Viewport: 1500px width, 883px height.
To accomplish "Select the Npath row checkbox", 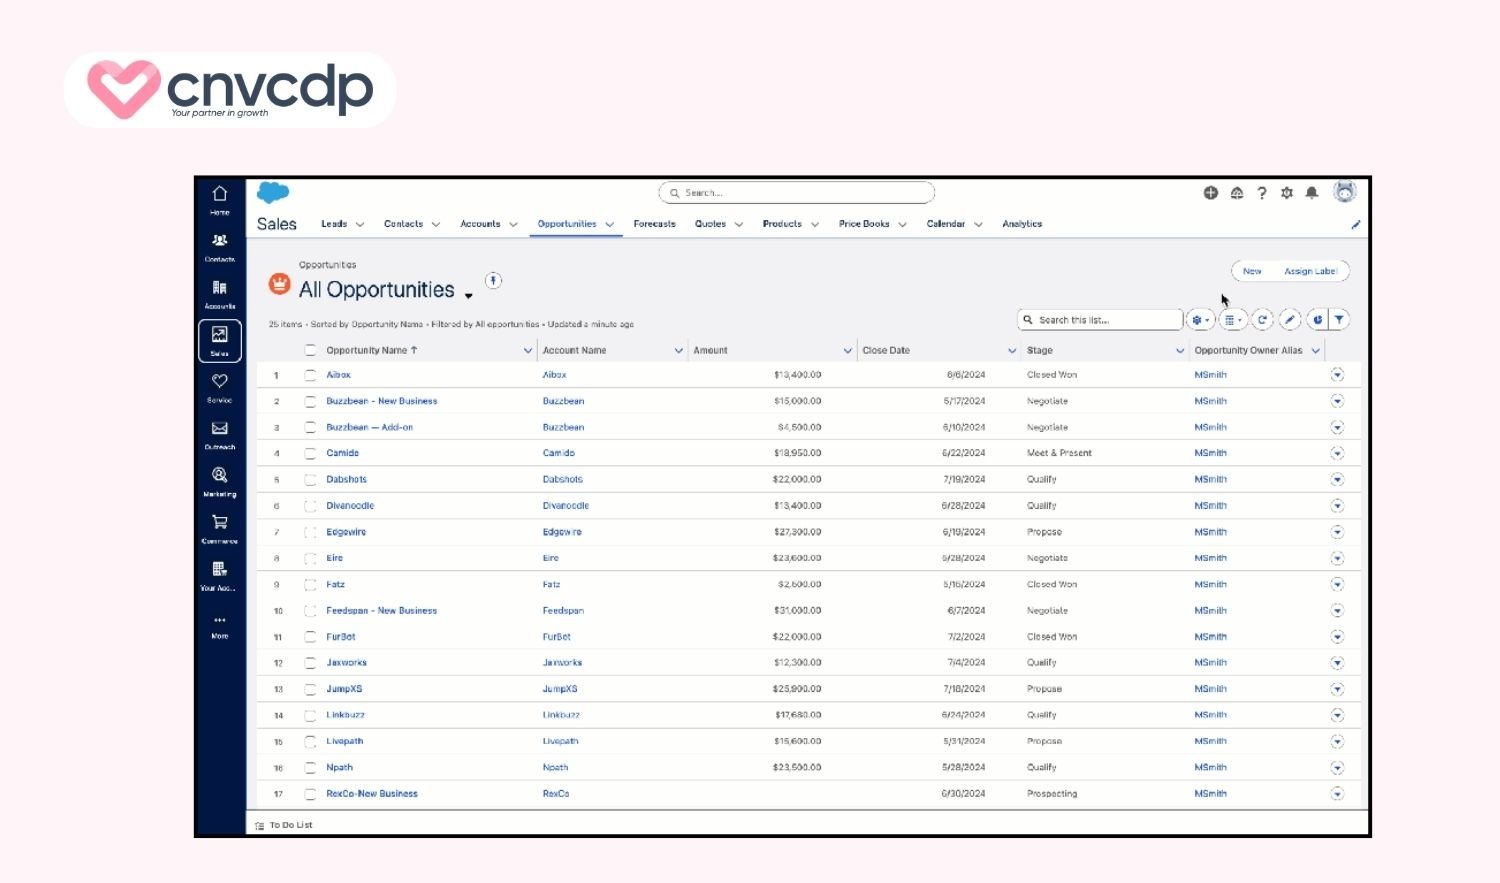I will (310, 767).
